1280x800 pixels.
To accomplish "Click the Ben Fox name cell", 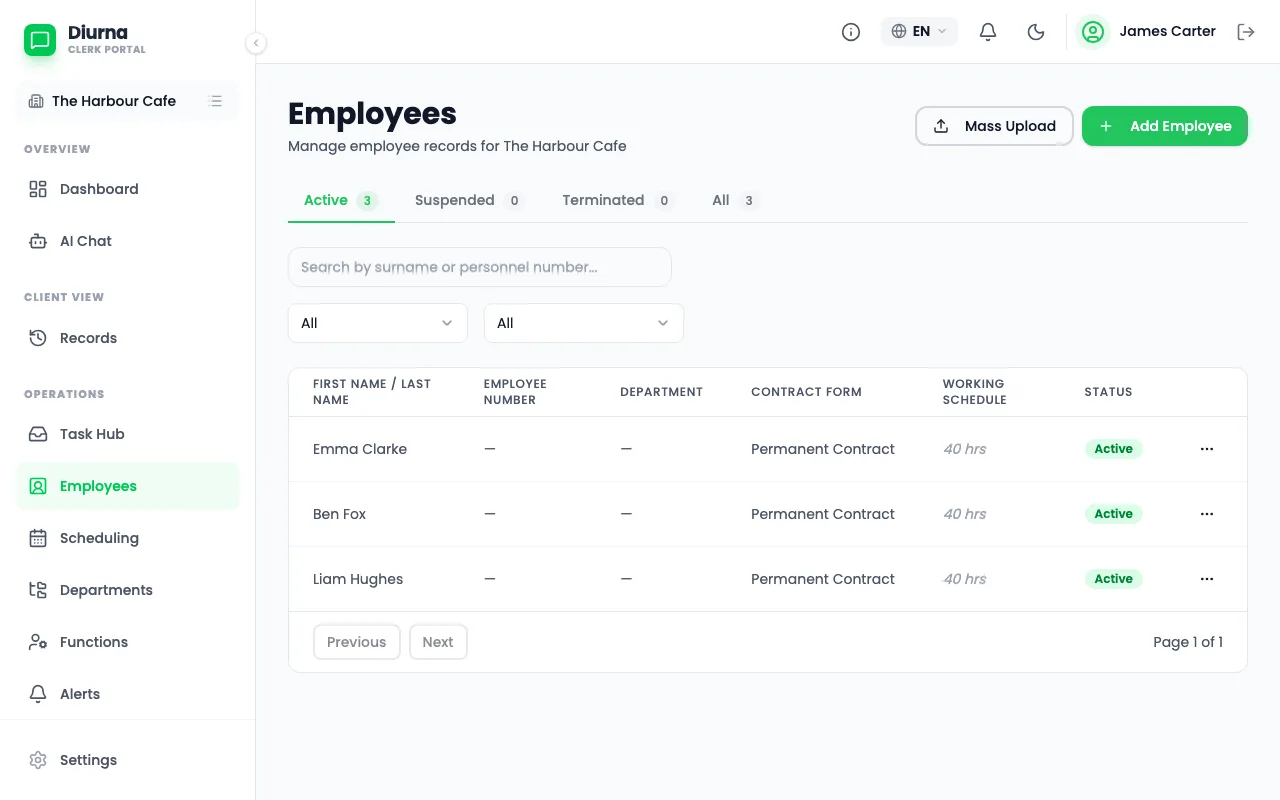I will [x=340, y=514].
